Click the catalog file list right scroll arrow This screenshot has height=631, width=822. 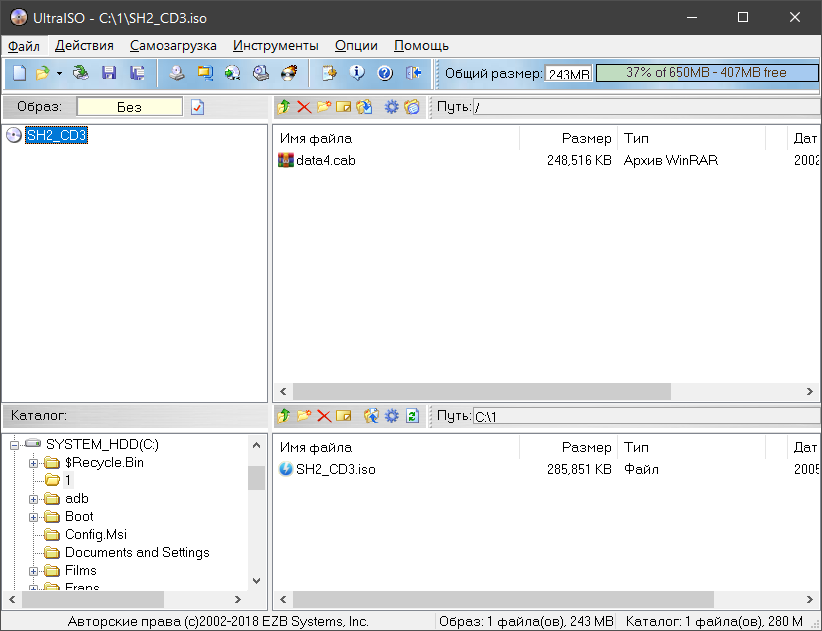[x=809, y=599]
